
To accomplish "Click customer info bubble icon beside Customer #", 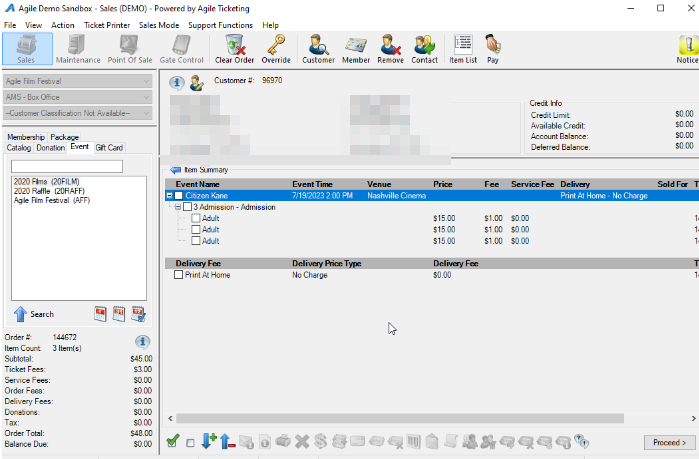I will click(177, 82).
